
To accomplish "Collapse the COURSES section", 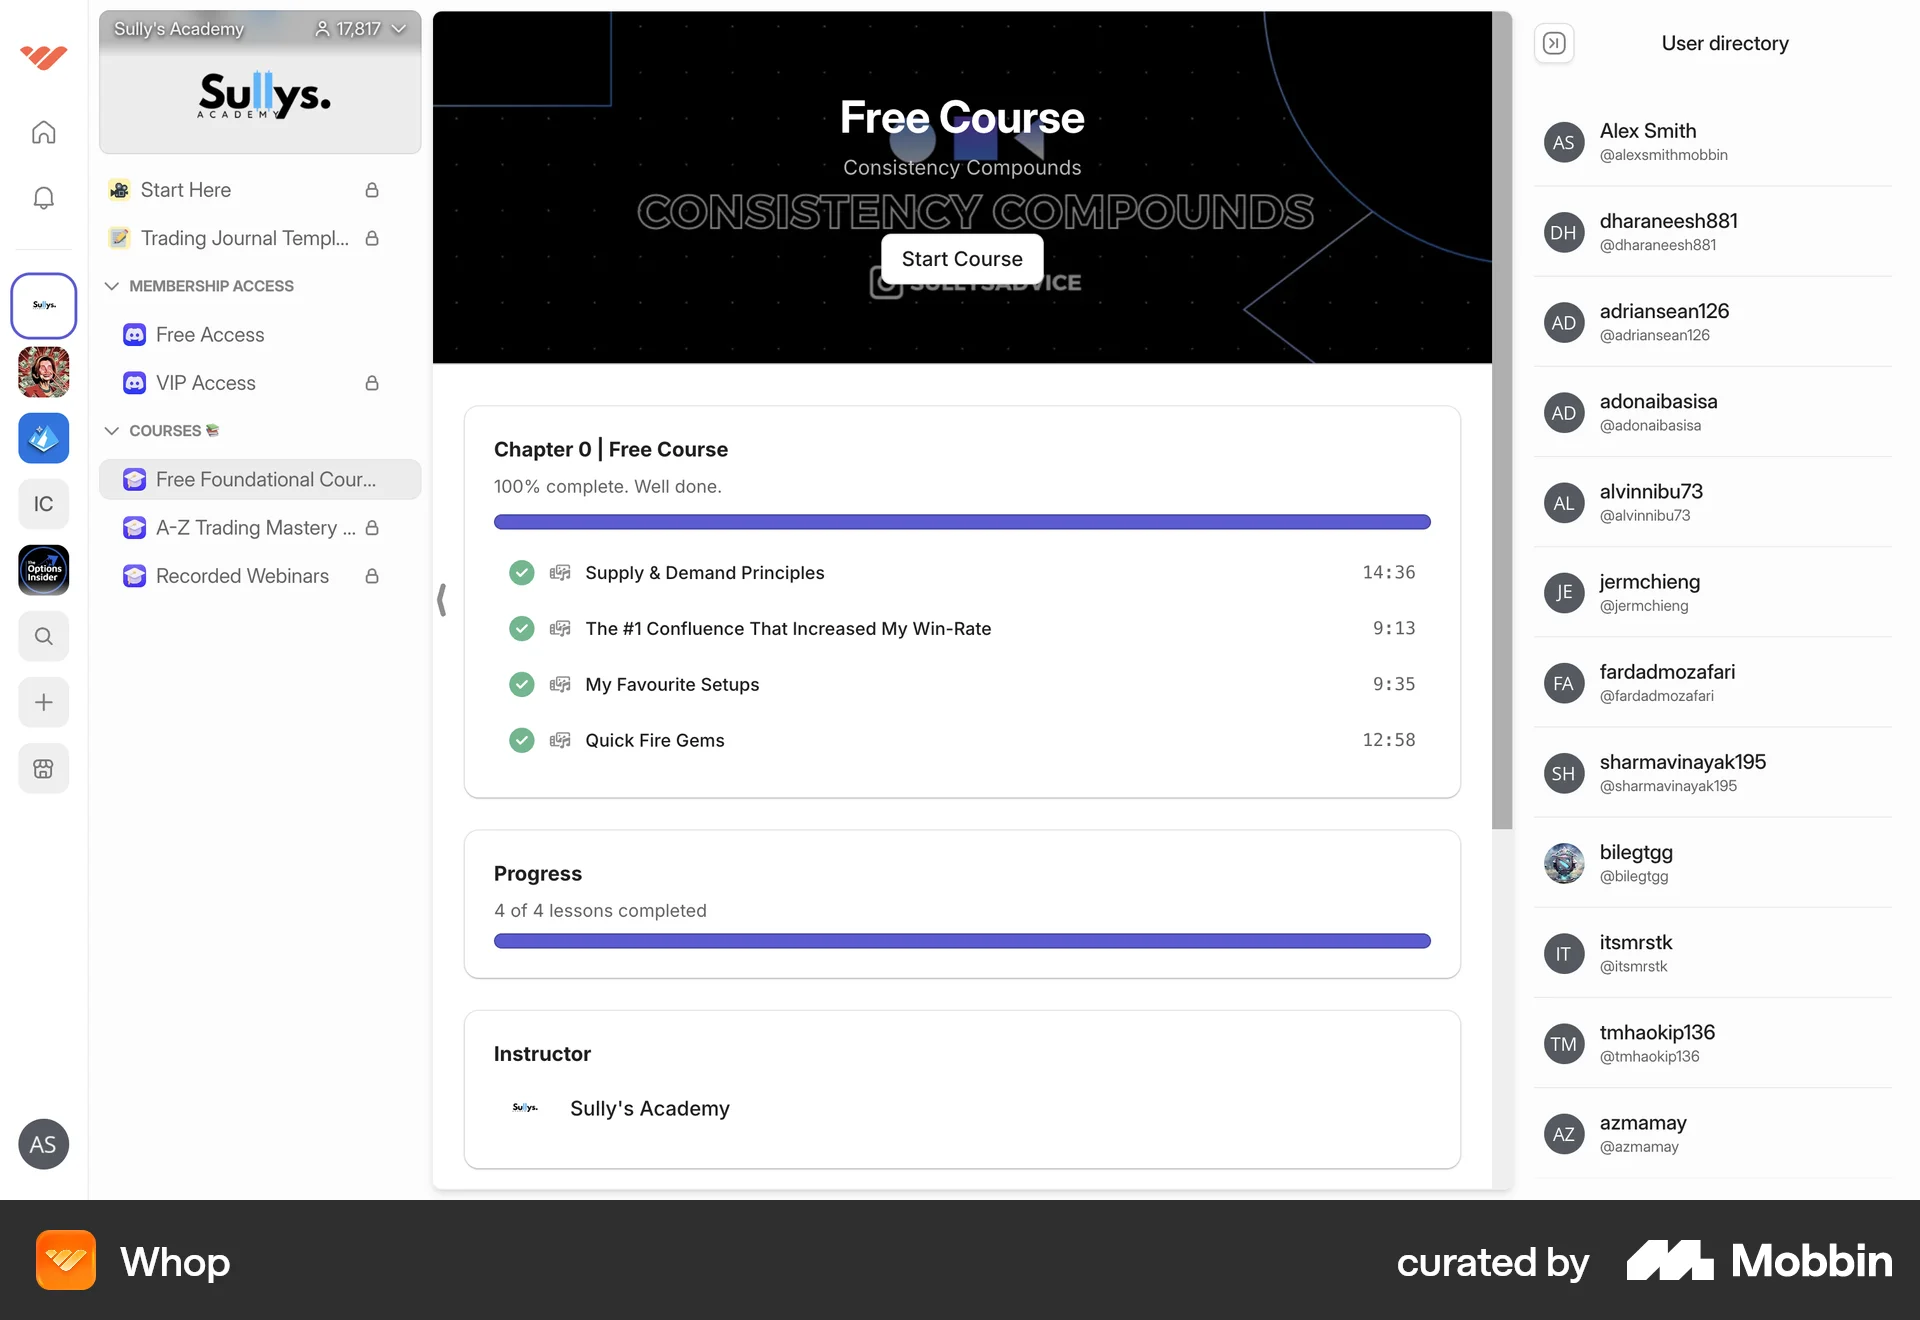I will tap(112, 430).
